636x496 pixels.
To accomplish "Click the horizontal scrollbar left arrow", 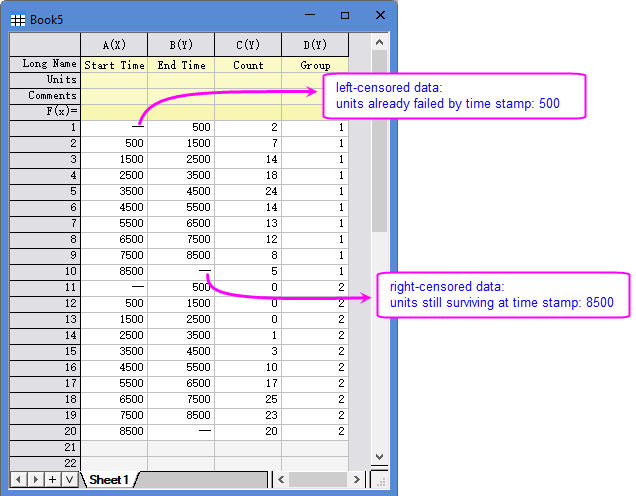I will click(281, 480).
